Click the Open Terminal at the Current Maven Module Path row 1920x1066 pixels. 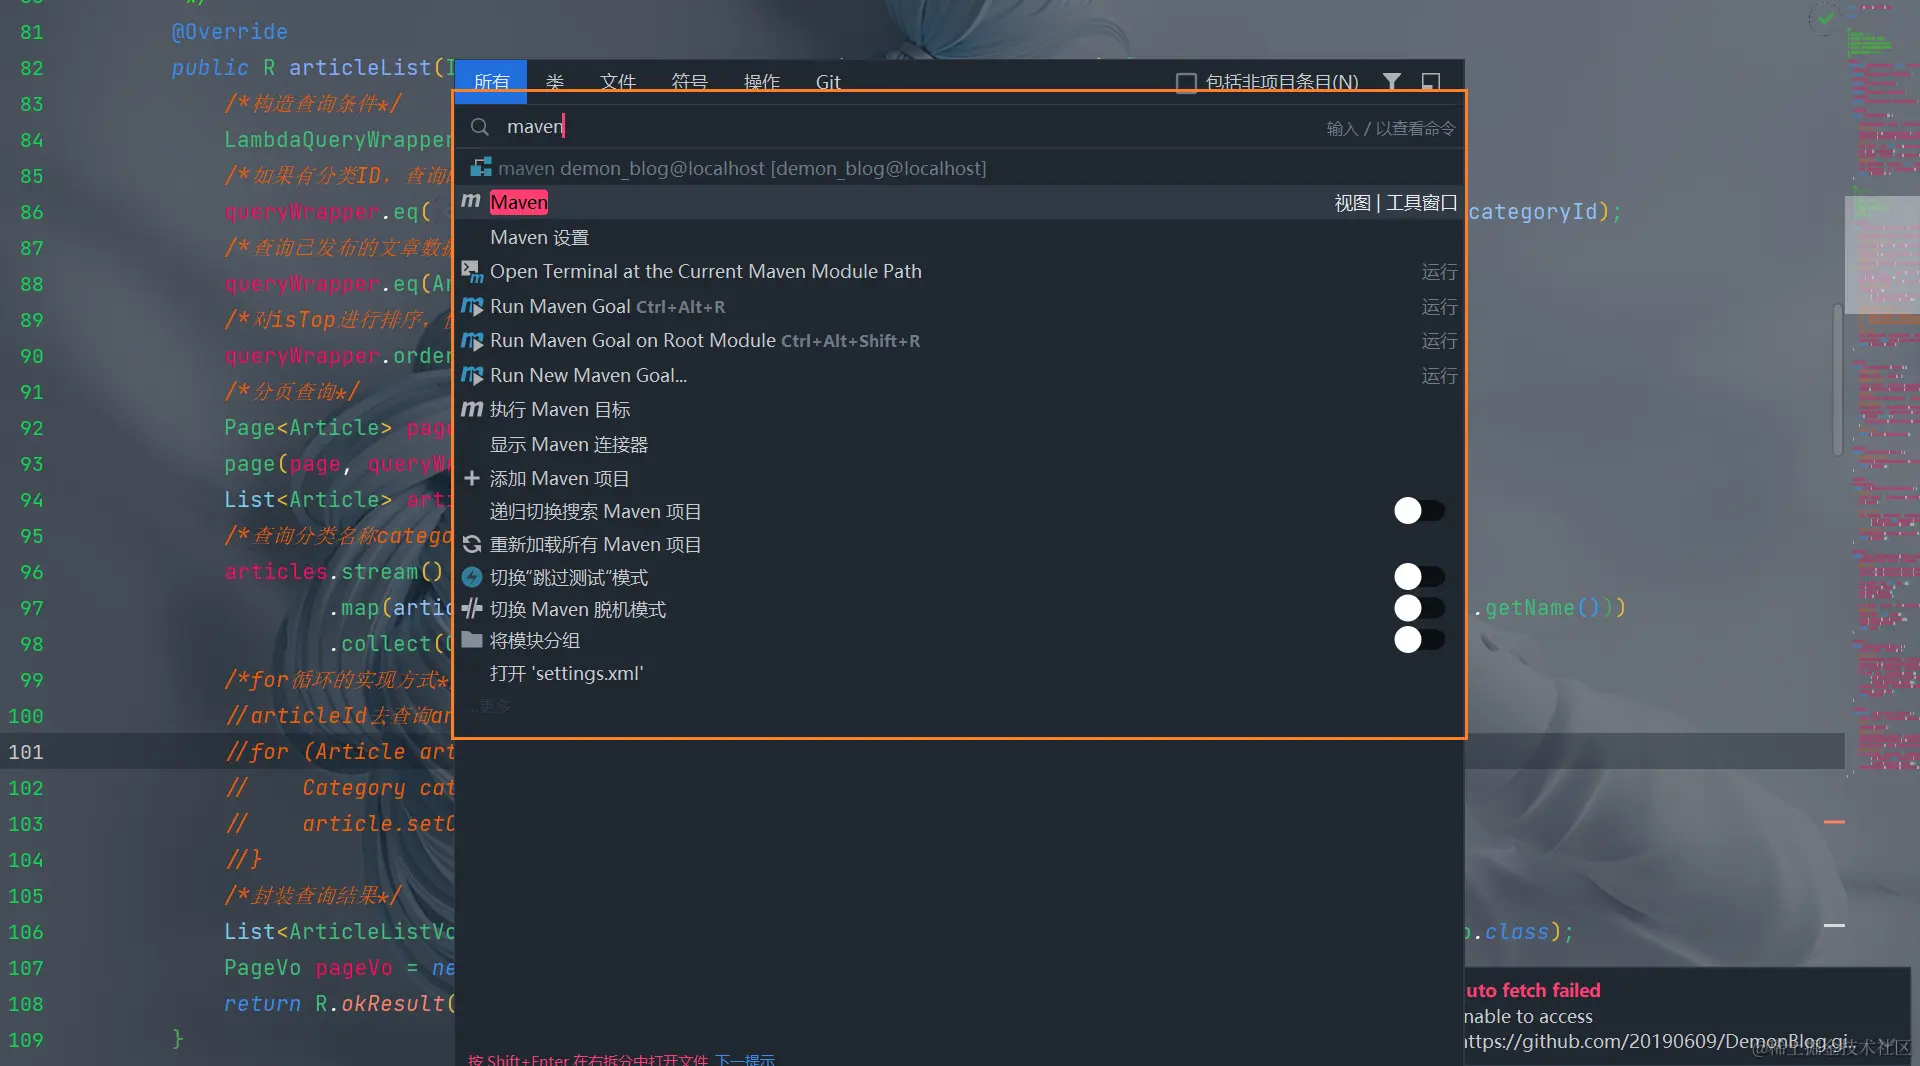pos(960,271)
